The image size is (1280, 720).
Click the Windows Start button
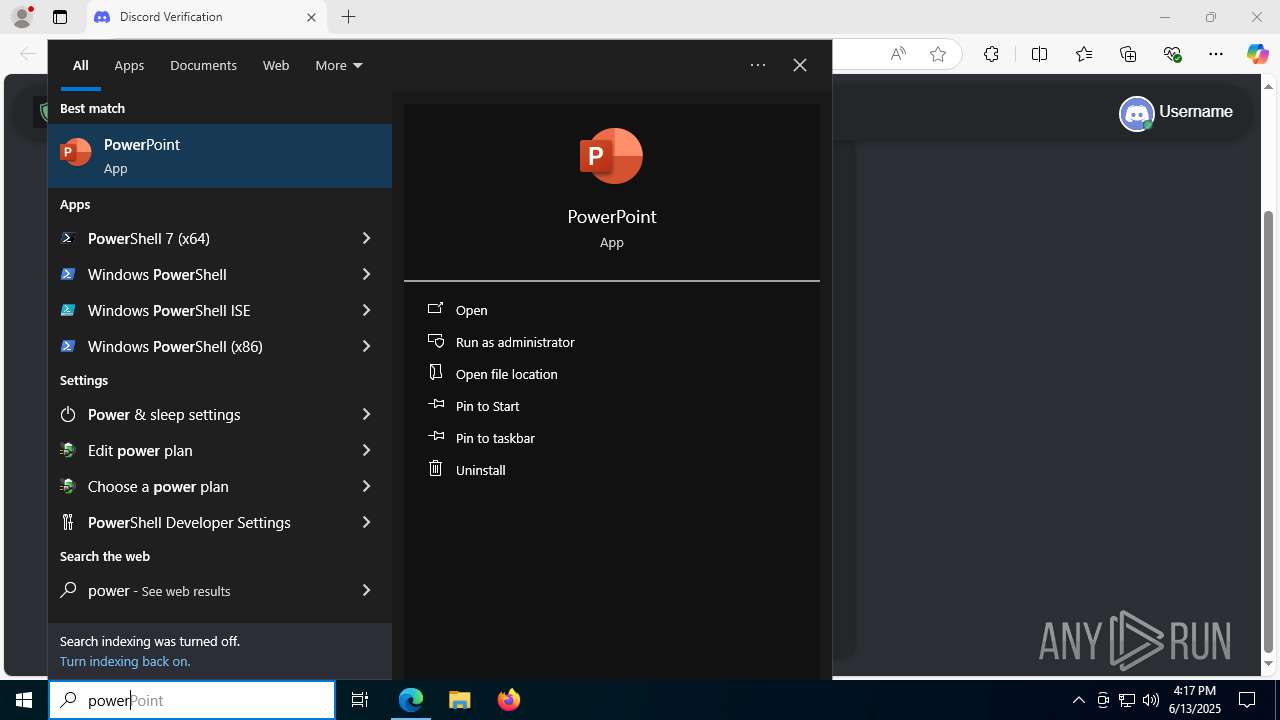point(24,700)
